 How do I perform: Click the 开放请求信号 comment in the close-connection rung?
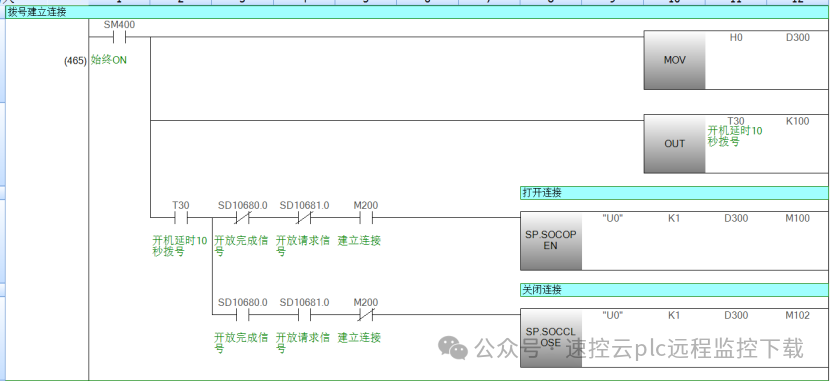[302, 343]
